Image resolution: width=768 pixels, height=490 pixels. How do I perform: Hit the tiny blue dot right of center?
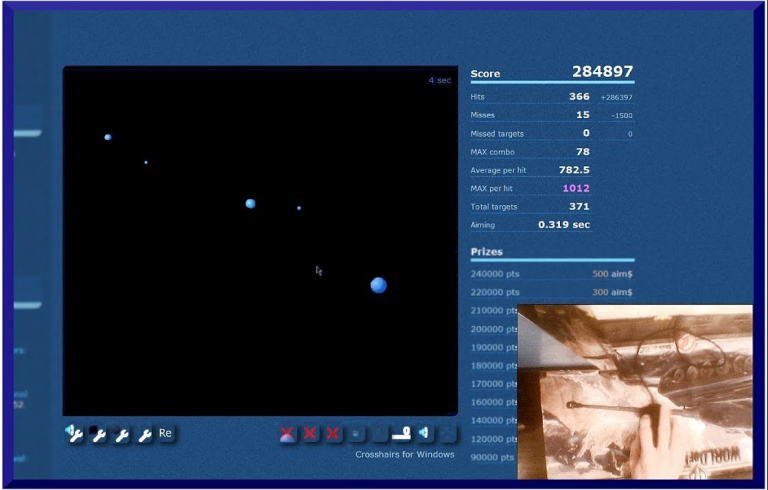[x=299, y=208]
